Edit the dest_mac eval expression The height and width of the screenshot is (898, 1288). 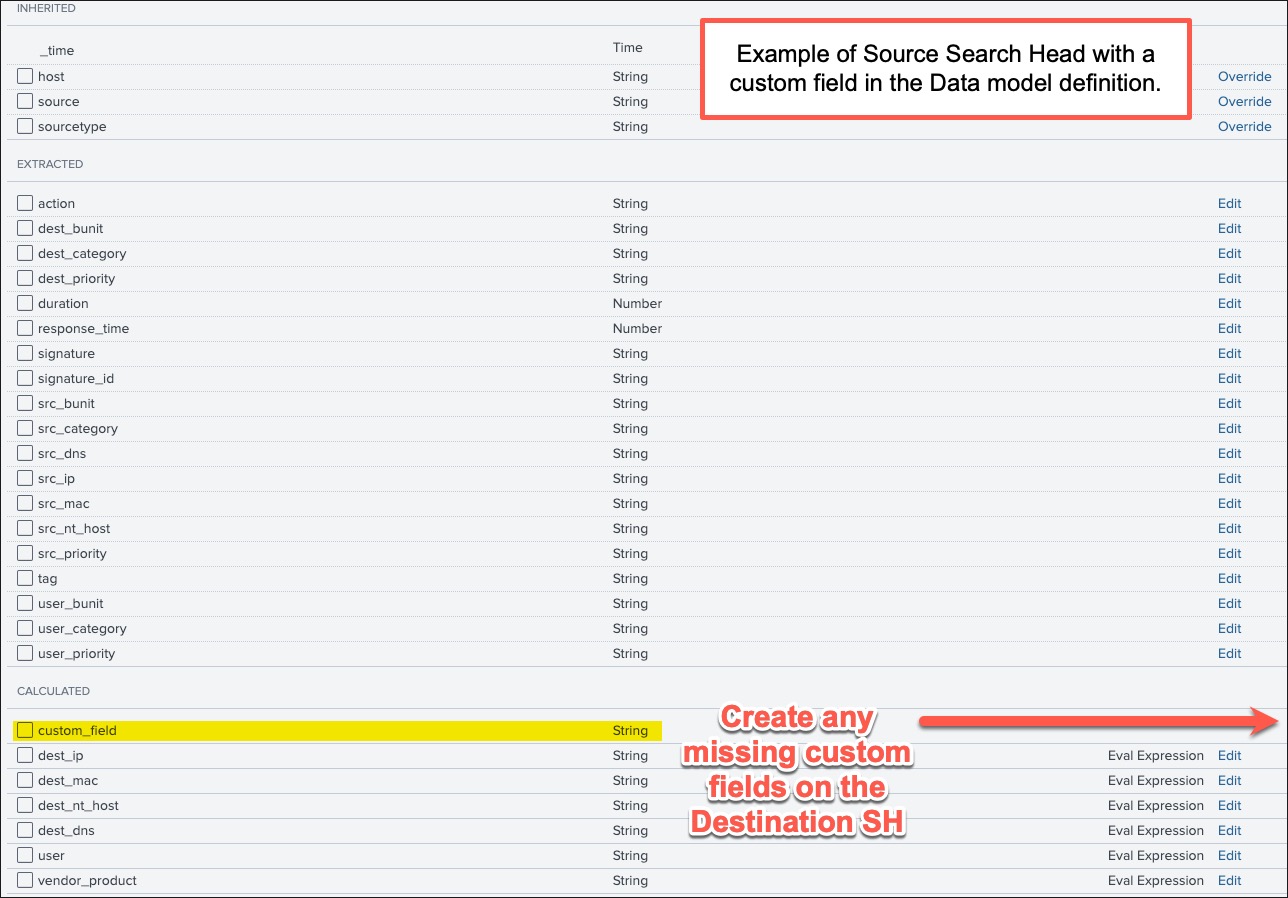pyautogui.click(x=1229, y=780)
